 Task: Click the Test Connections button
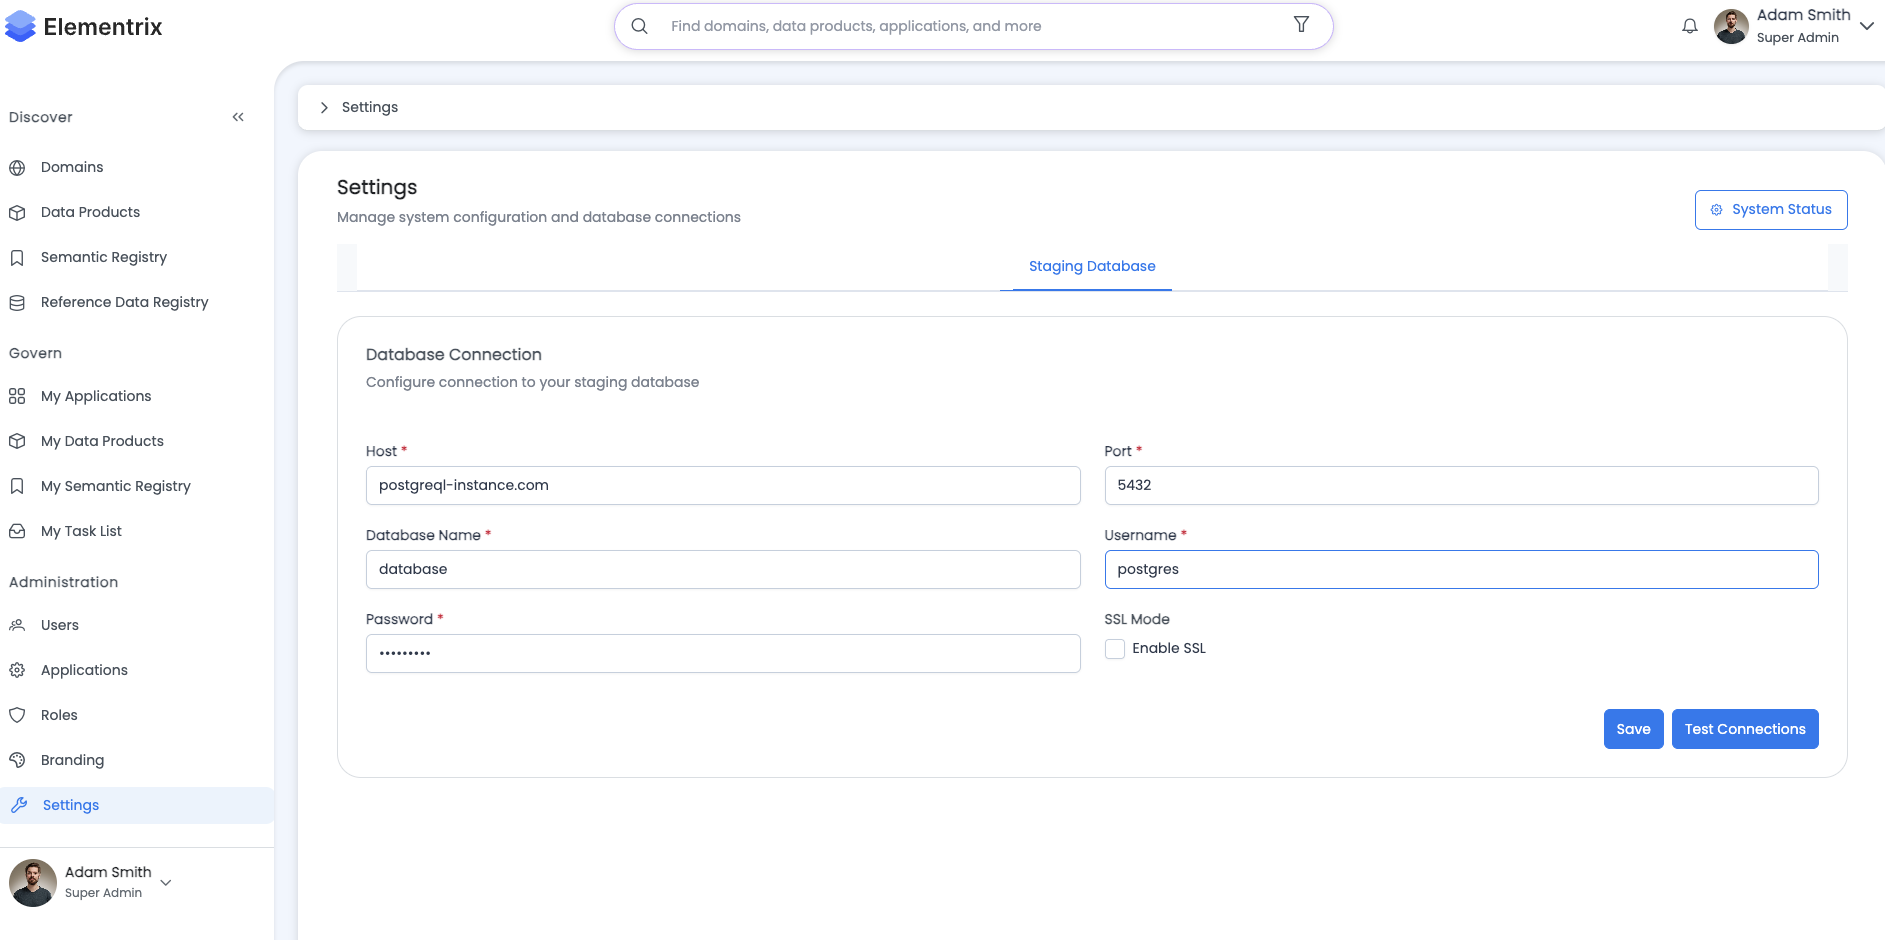(x=1744, y=730)
